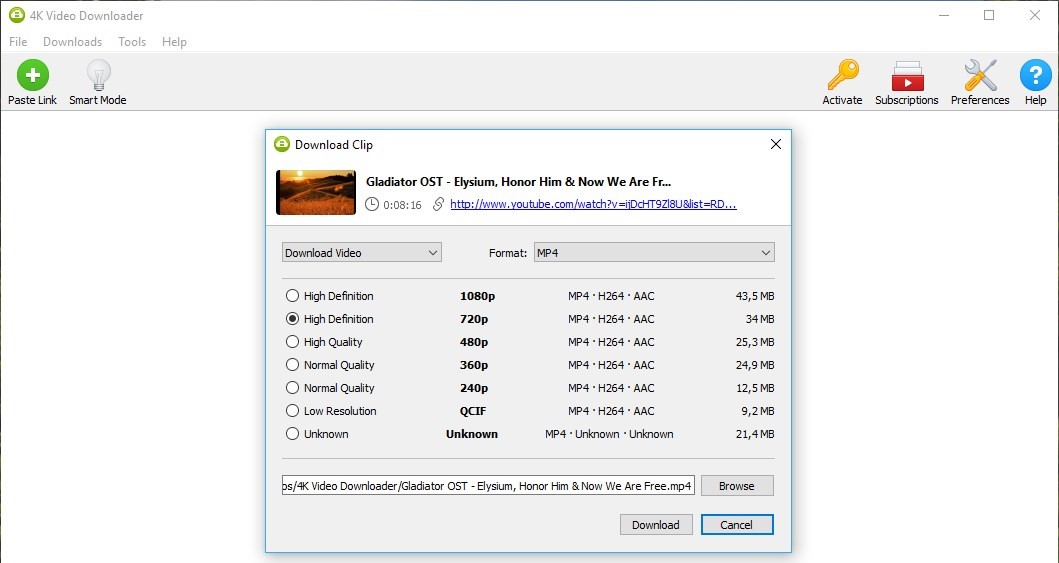1059x563 pixels.
Task: Select the 1080p High Definition option
Action: [x=292, y=296]
